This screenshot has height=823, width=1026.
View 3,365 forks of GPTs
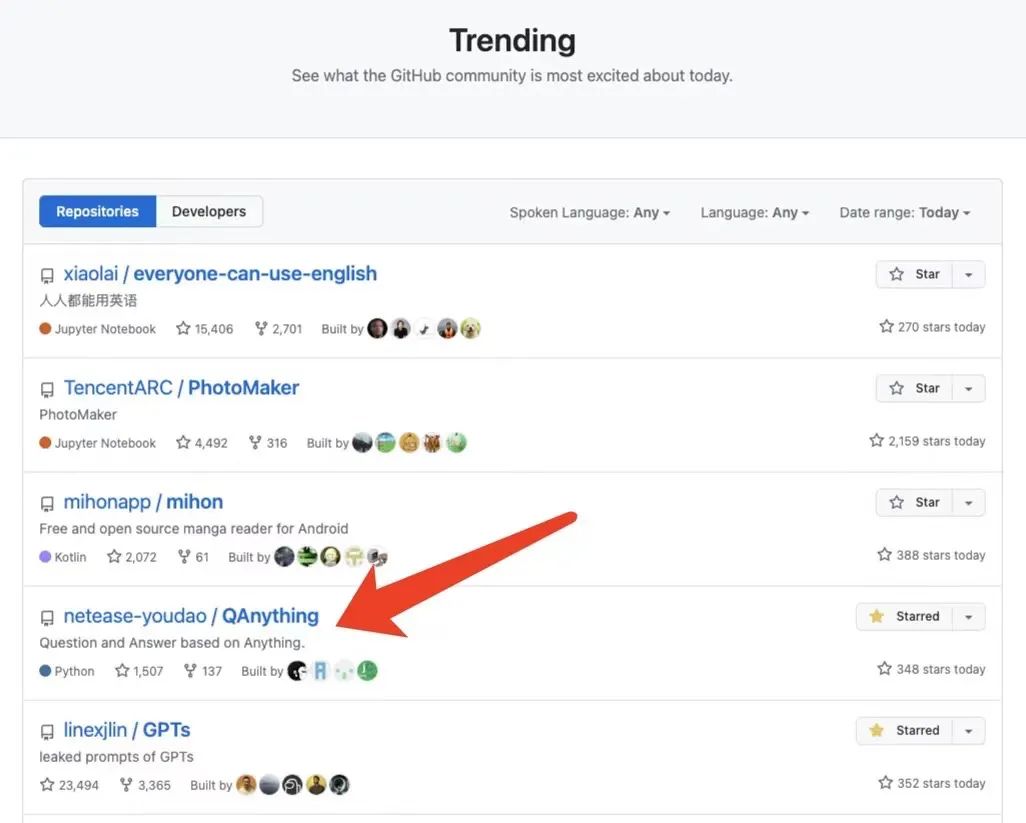coord(146,784)
